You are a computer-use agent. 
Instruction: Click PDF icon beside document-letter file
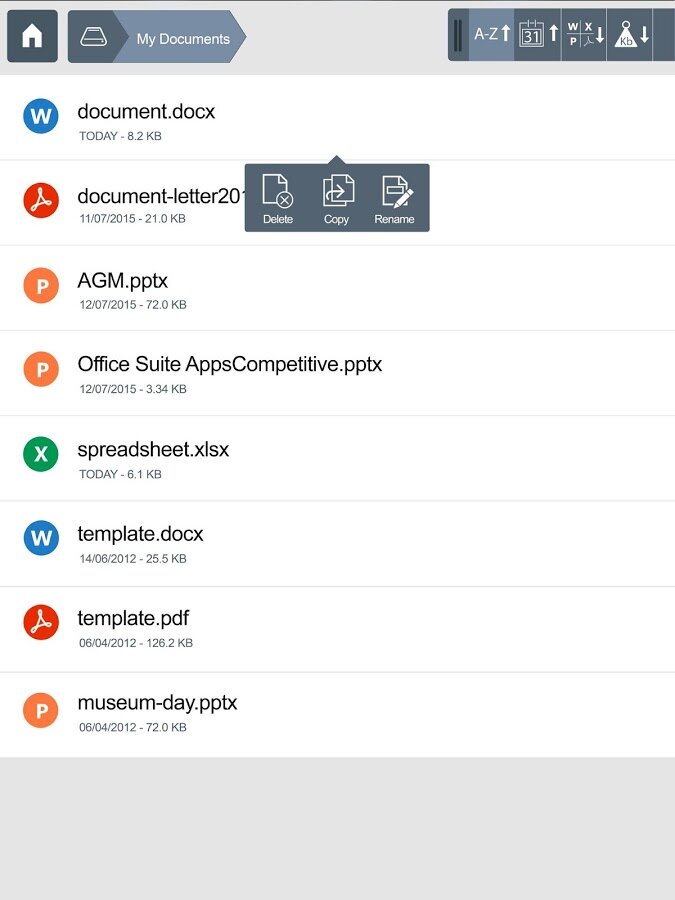coord(41,201)
